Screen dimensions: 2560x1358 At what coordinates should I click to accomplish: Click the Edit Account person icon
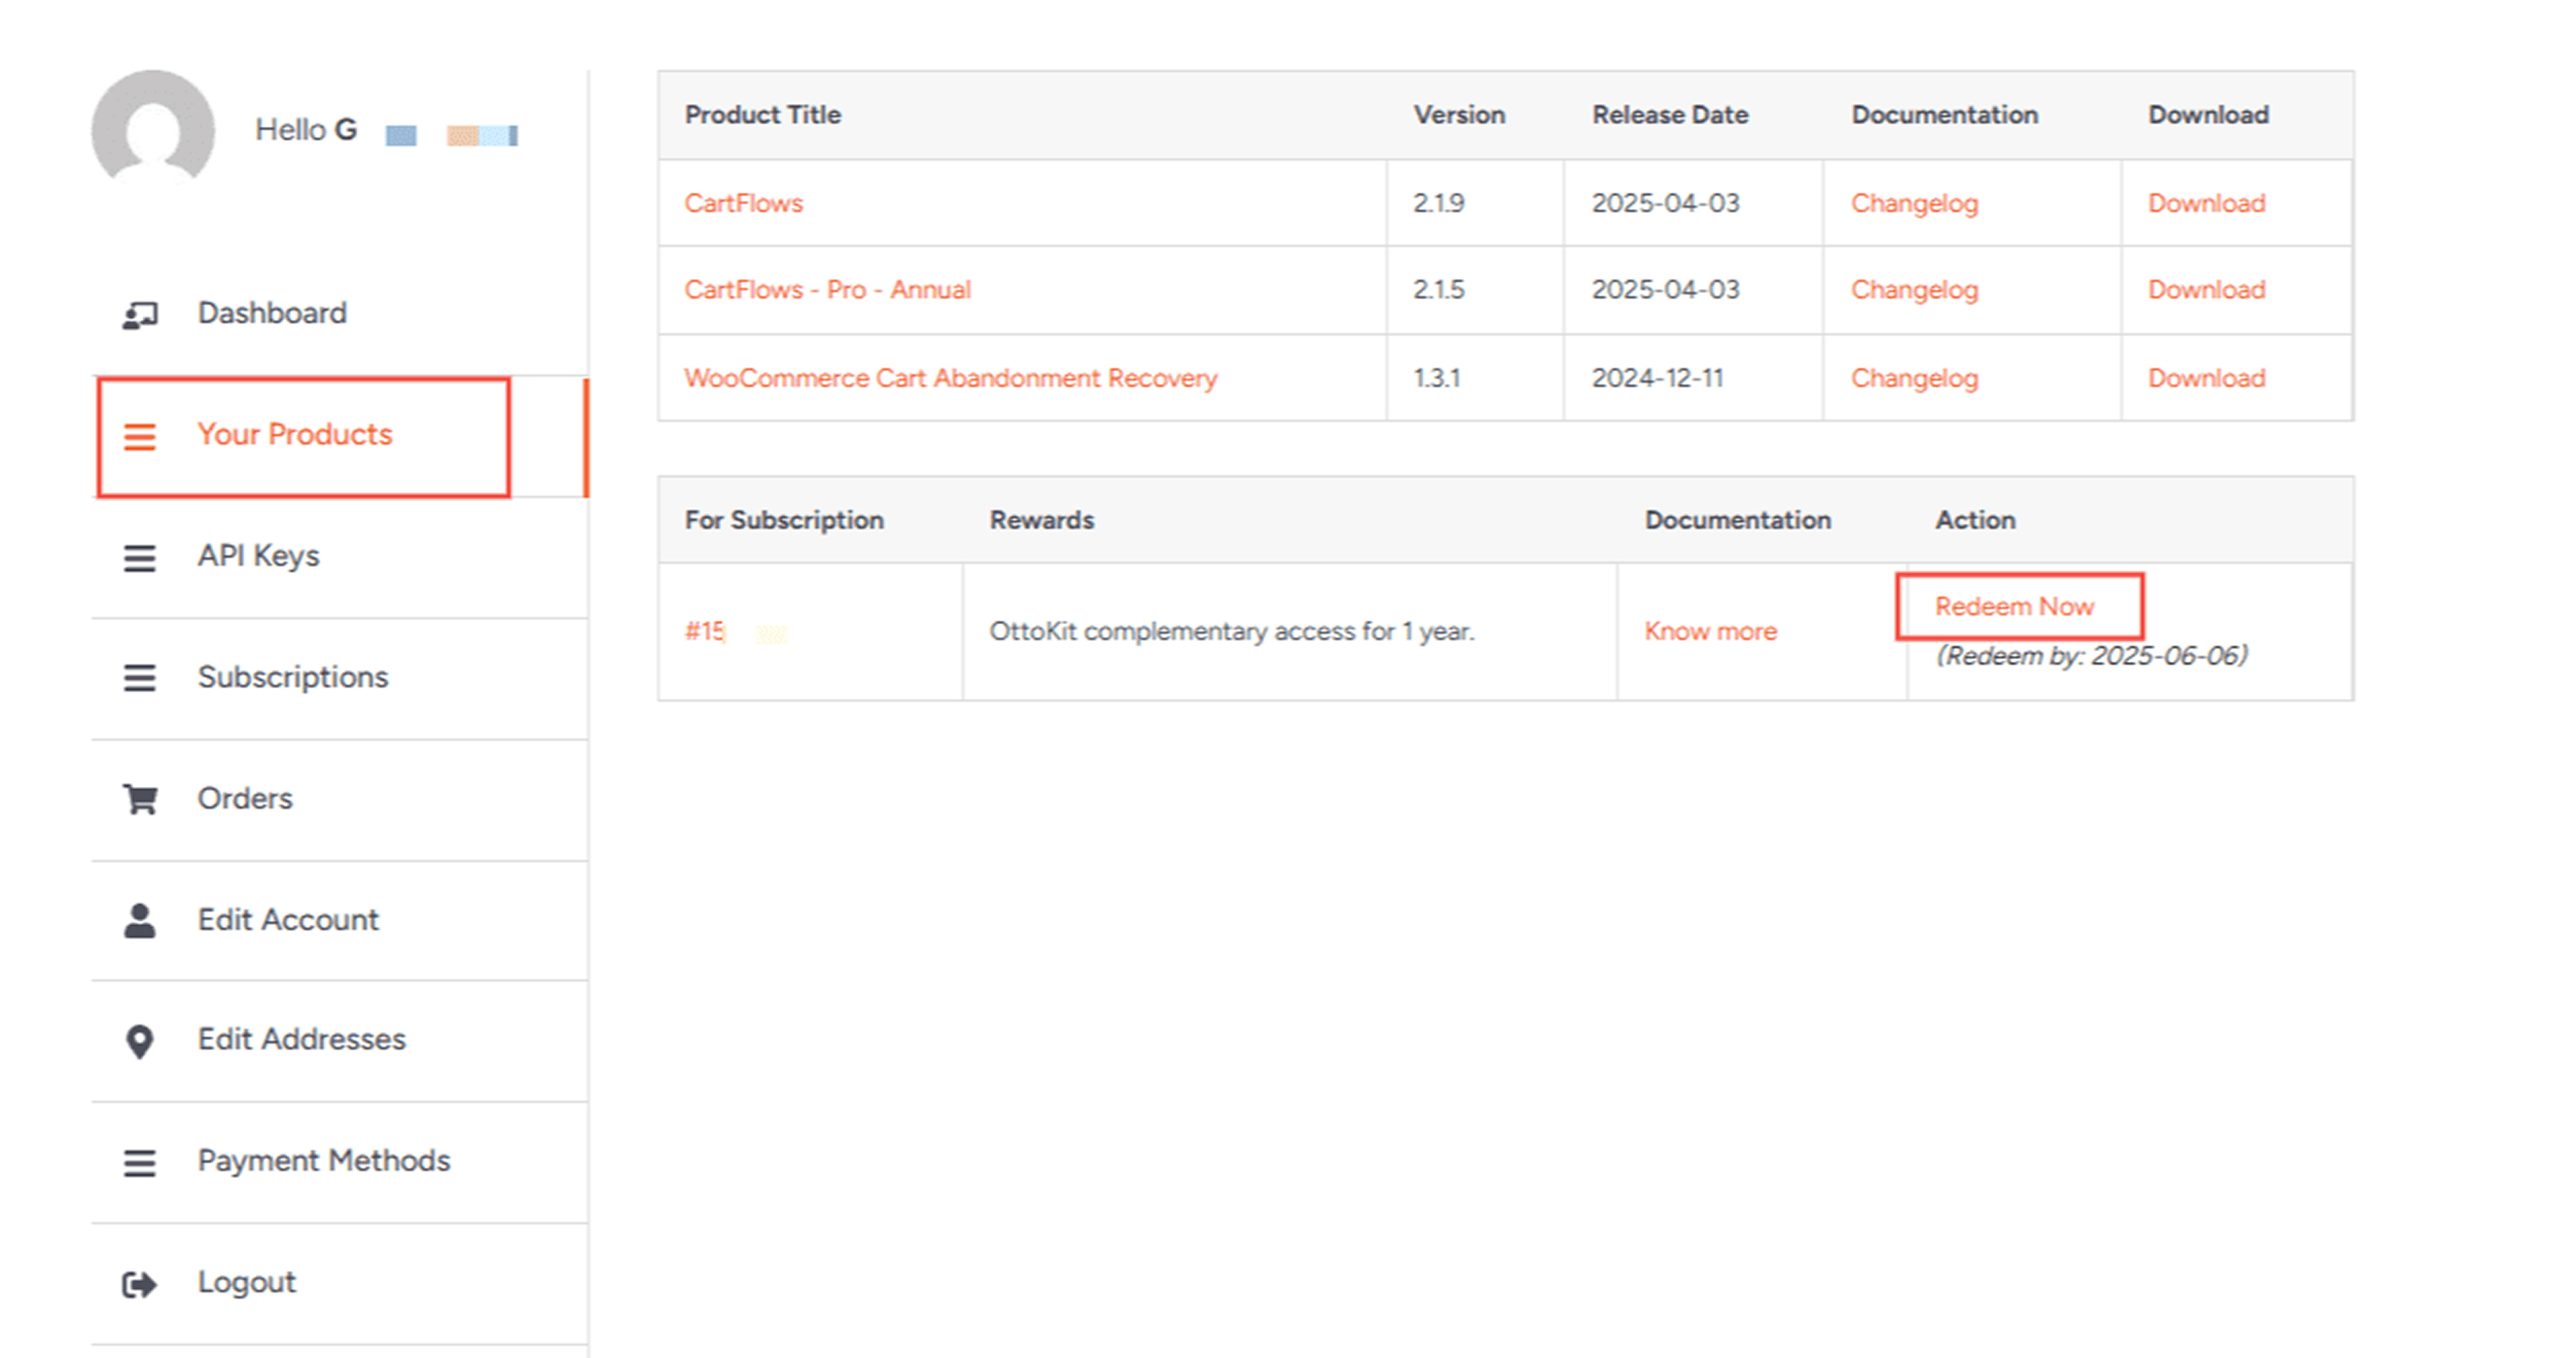139,920
